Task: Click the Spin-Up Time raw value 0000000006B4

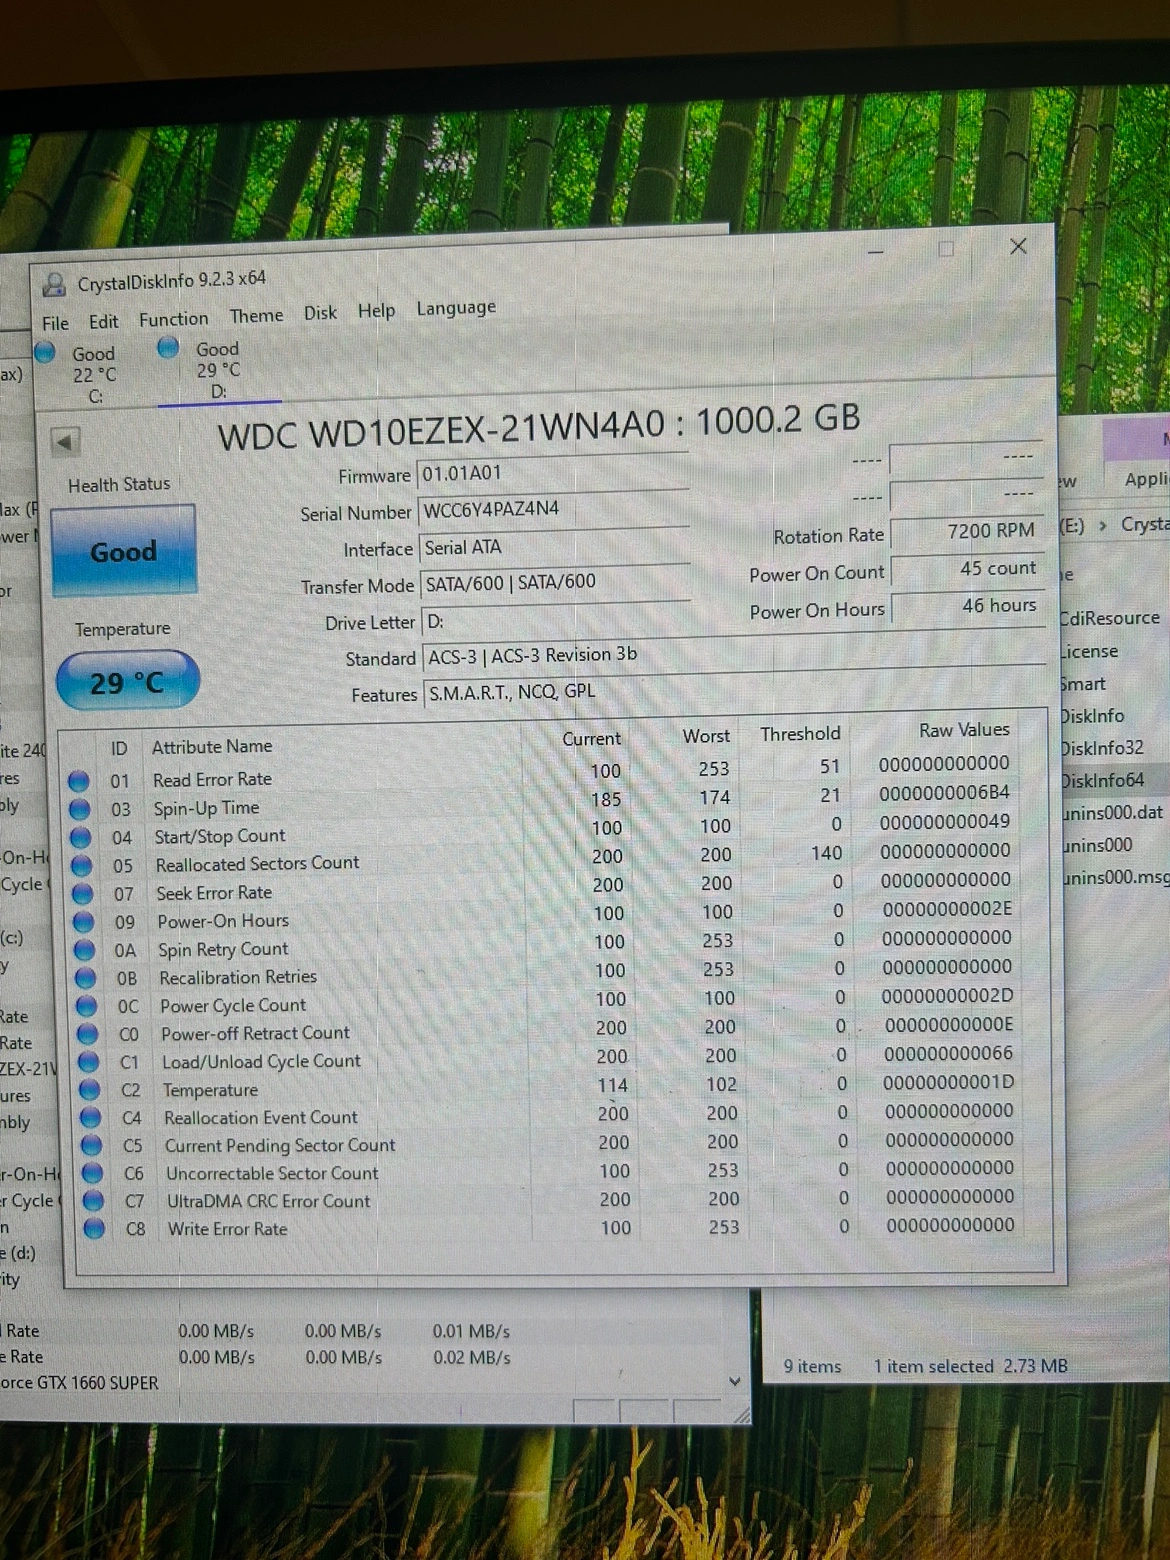Action: [944, 793]
